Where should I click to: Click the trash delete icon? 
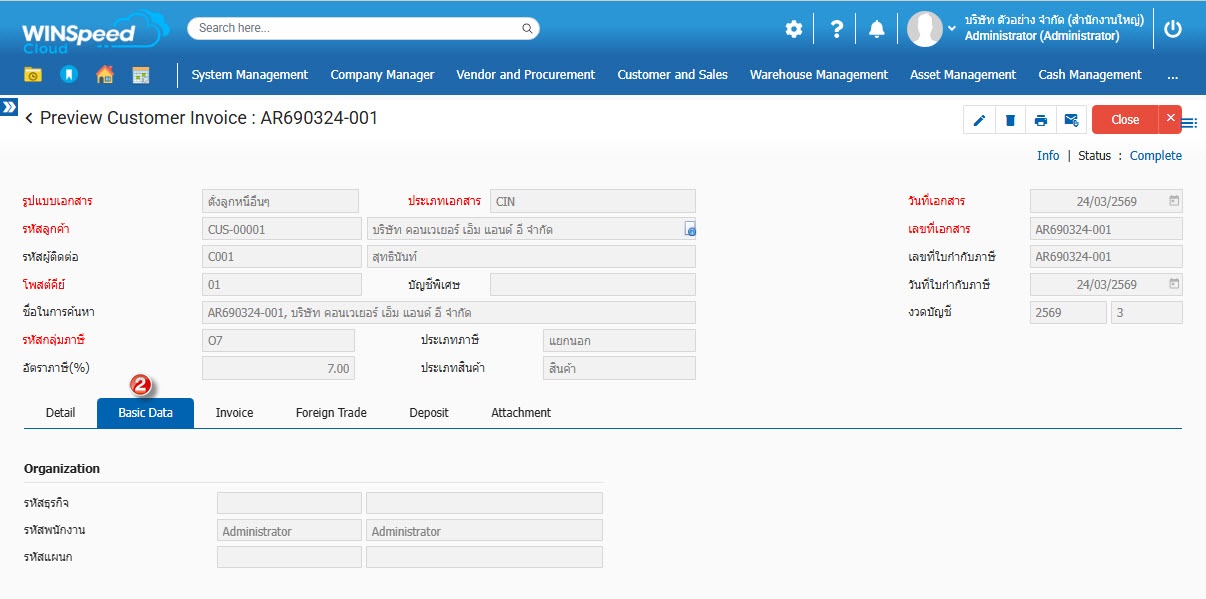[x=1010, y=120]
